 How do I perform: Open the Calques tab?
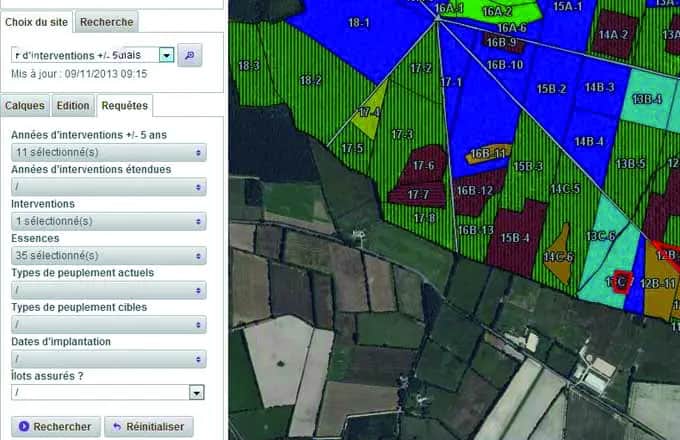coord(25,105)
